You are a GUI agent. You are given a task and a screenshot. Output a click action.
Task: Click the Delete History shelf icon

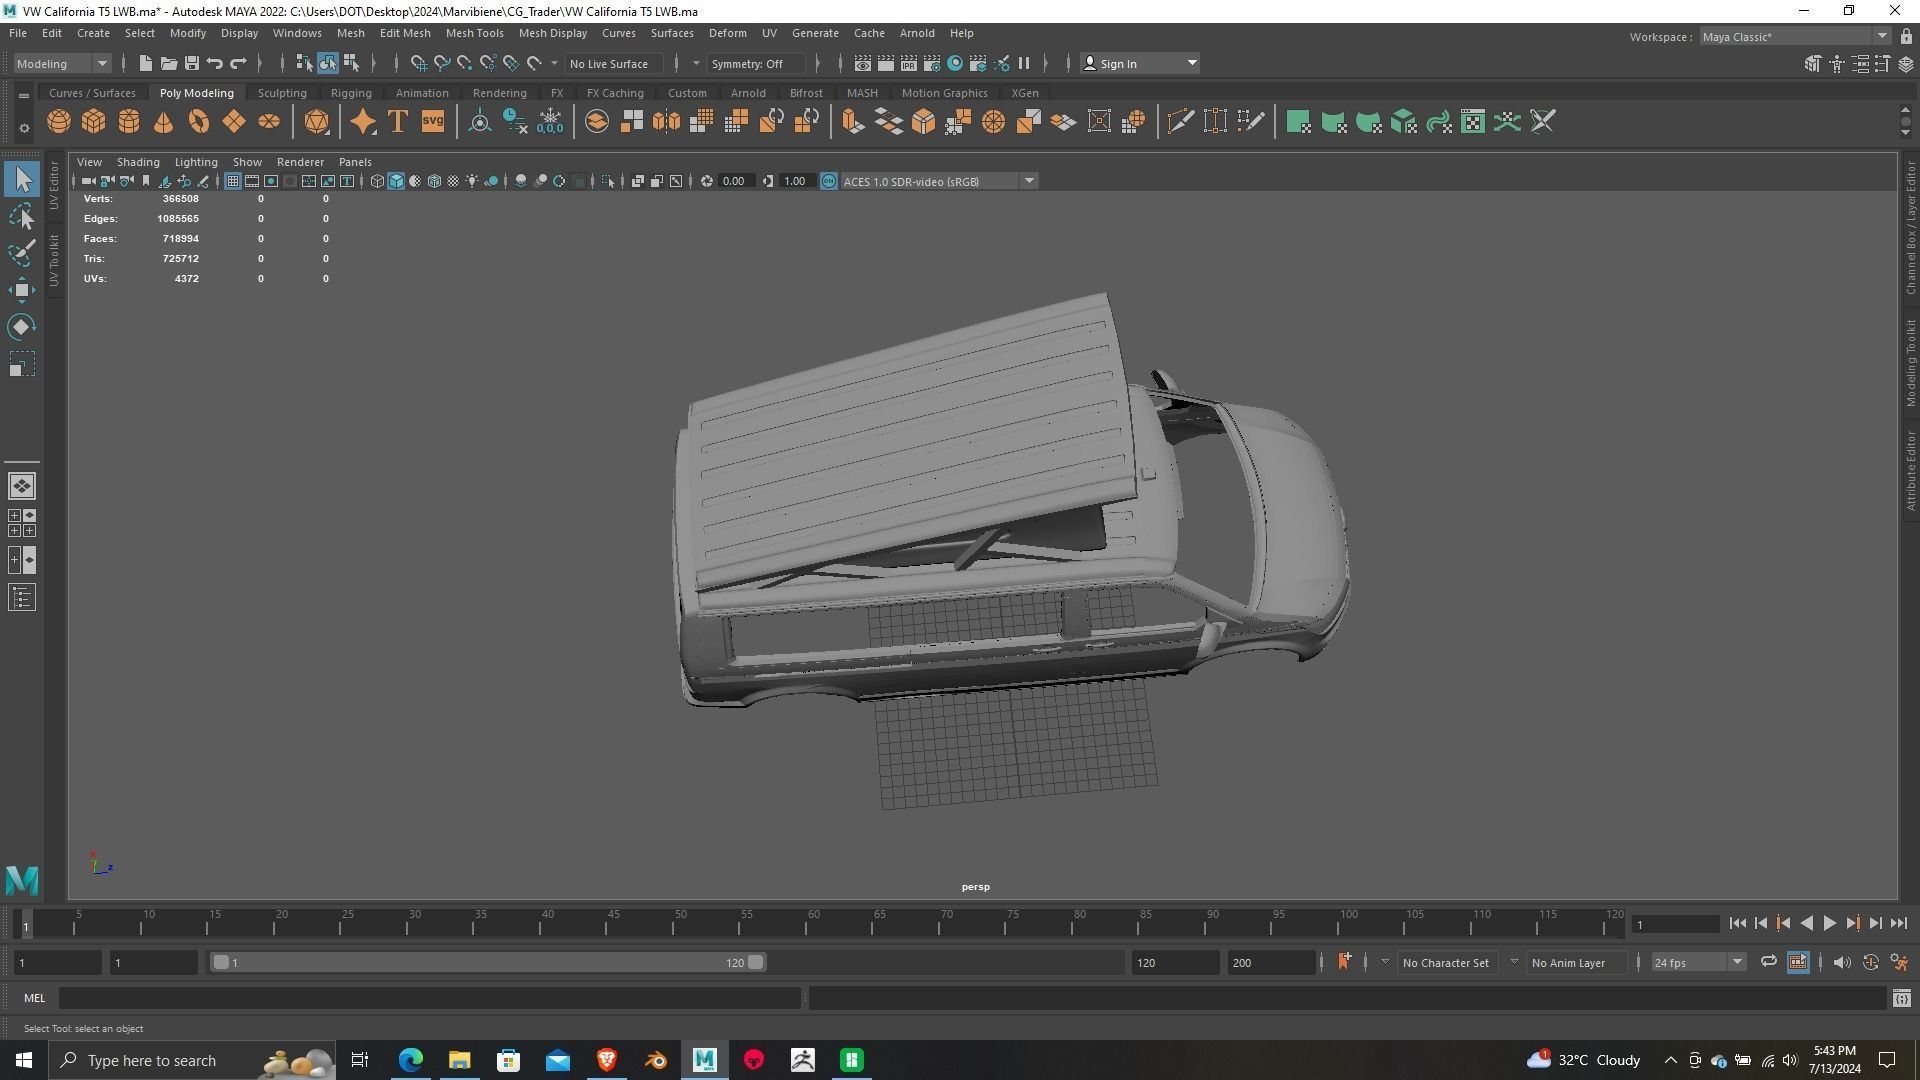point(515,122)
